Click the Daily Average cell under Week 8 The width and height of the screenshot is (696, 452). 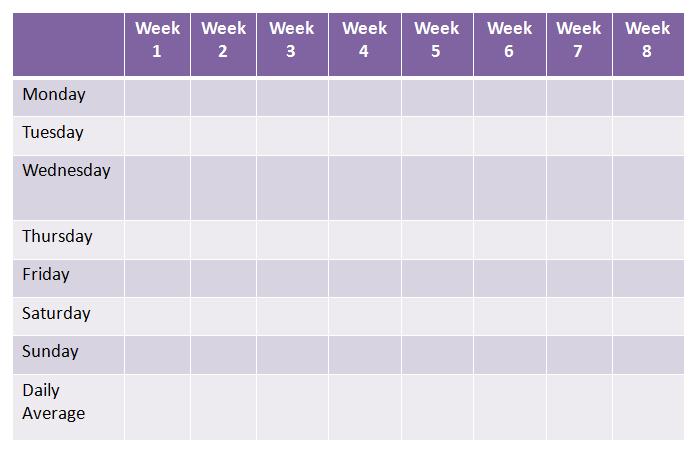point(647,406)
